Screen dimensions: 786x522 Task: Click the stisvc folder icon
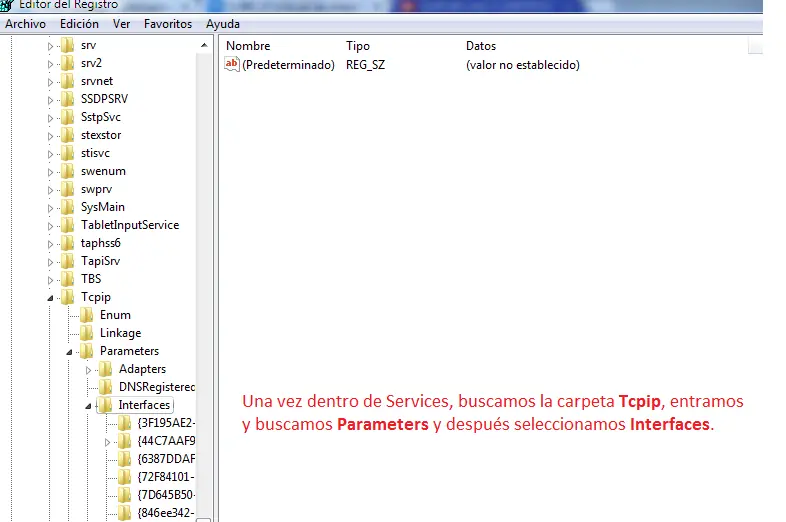click(x=68, y=153)
